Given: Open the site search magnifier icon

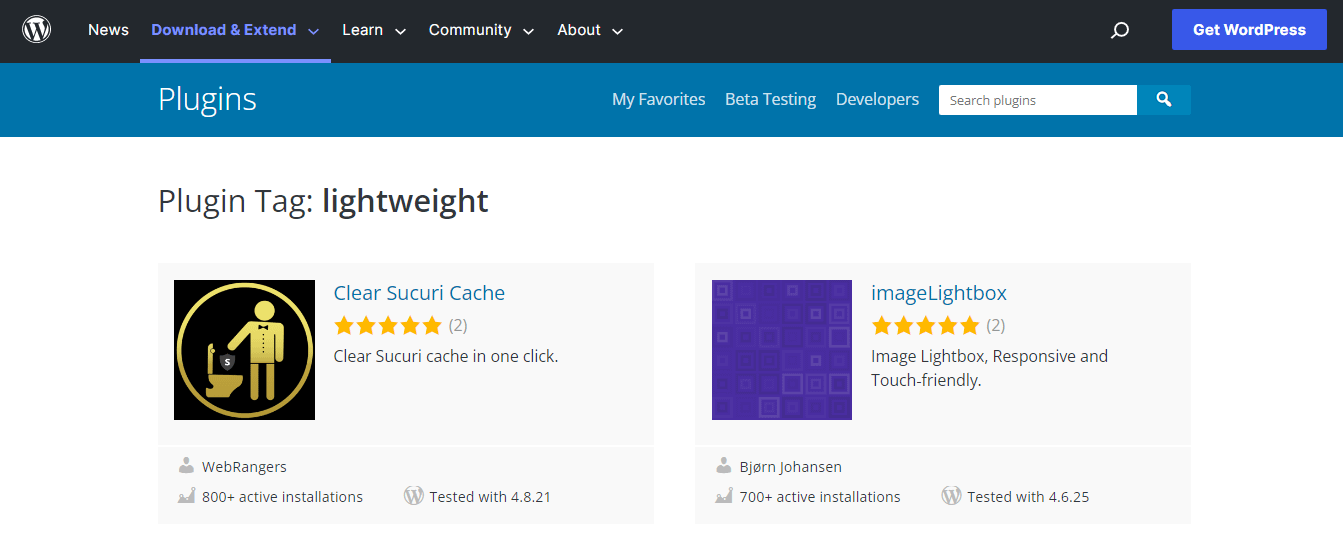Looking at the screenshot, I should click(1120, 30).
